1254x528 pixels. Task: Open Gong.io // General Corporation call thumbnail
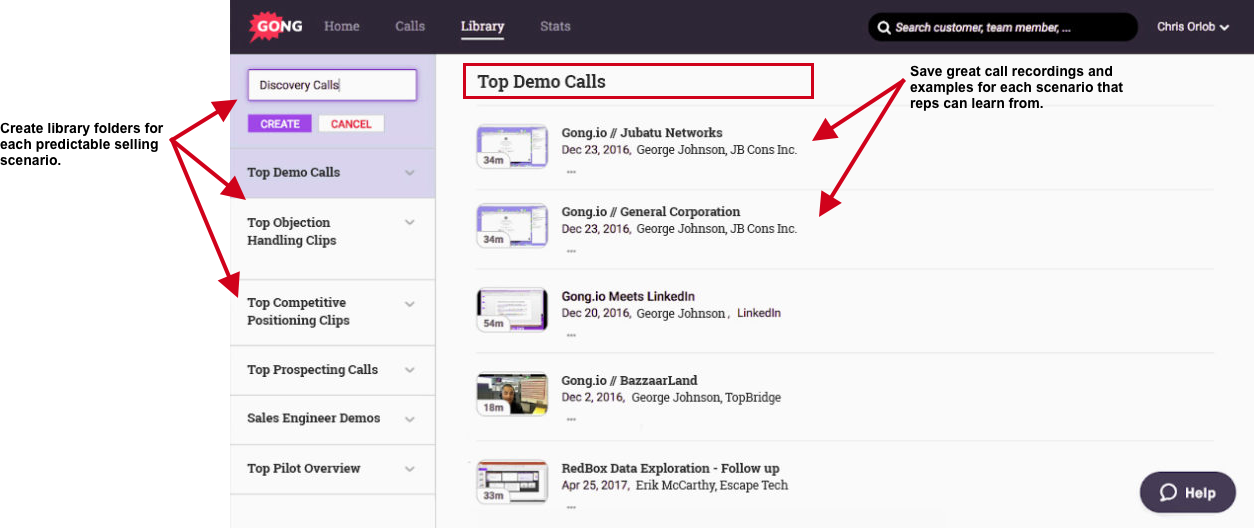[512, 225]
